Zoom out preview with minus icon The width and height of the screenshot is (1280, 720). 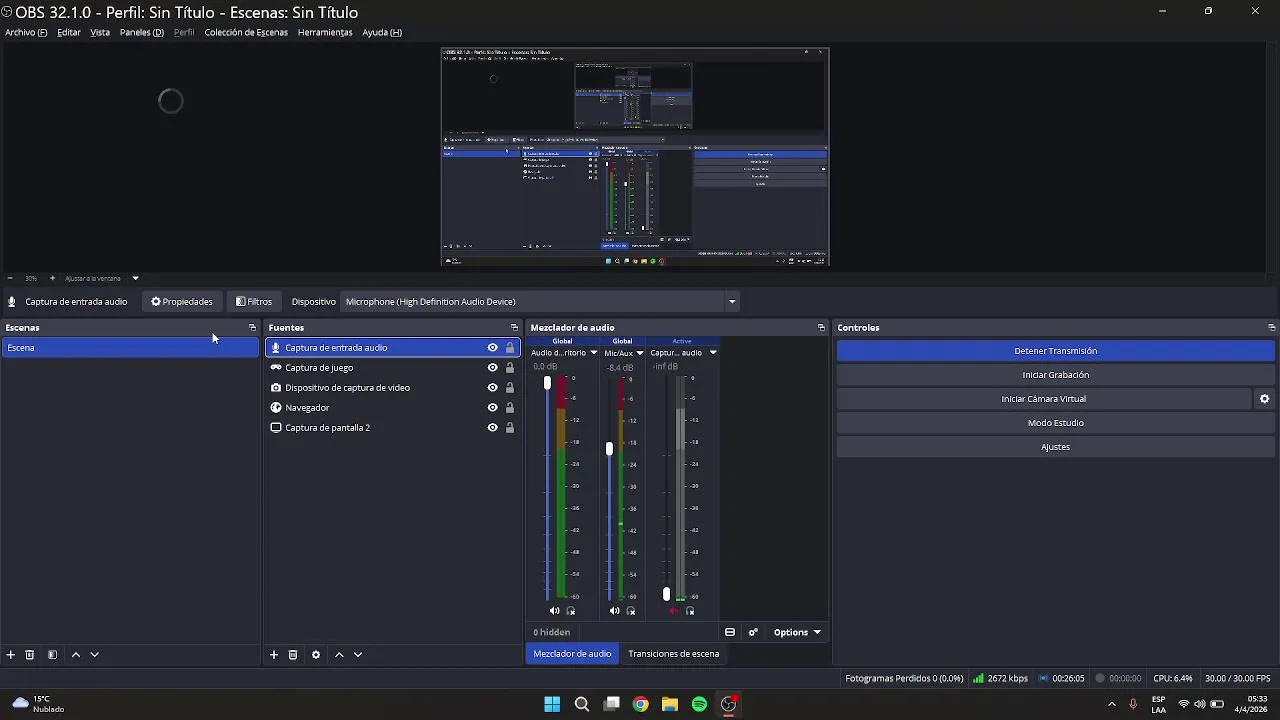[10, 278]
